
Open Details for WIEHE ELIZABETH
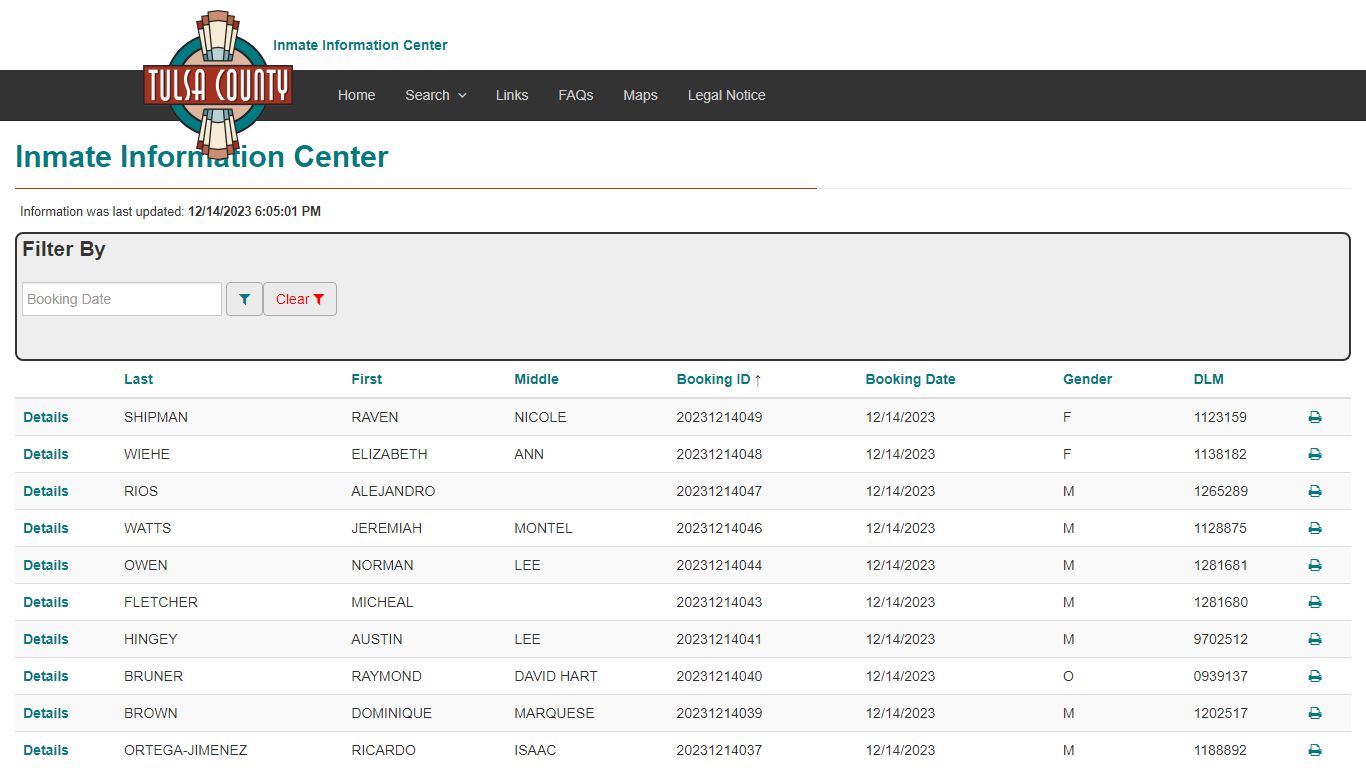coord(46,454)
